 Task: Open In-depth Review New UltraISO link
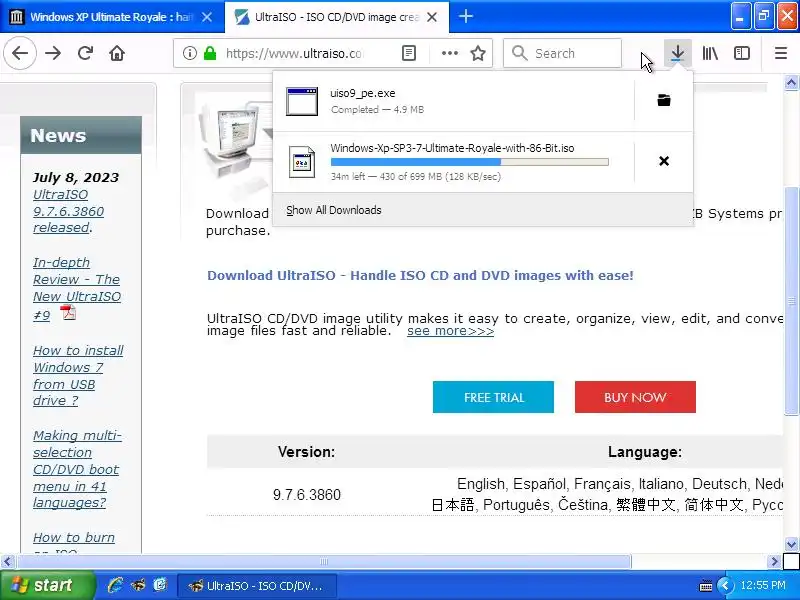point(77,288)
